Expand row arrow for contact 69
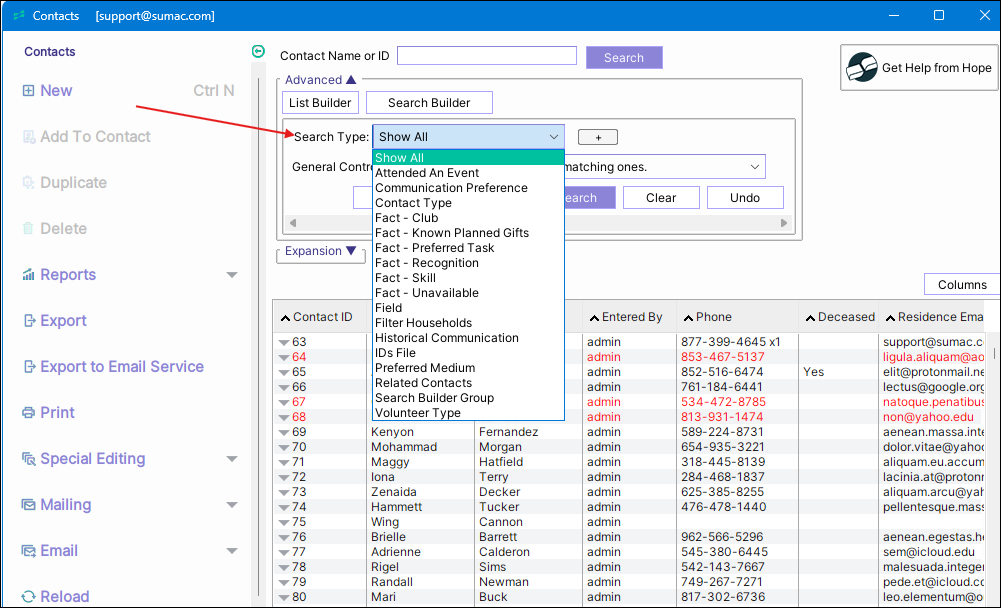 [284, 433]
